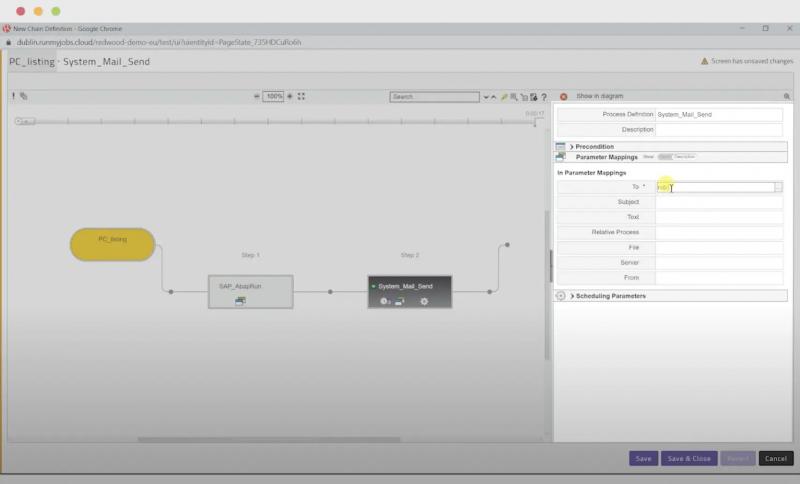Click the Save button

click(x=643, y=458)
